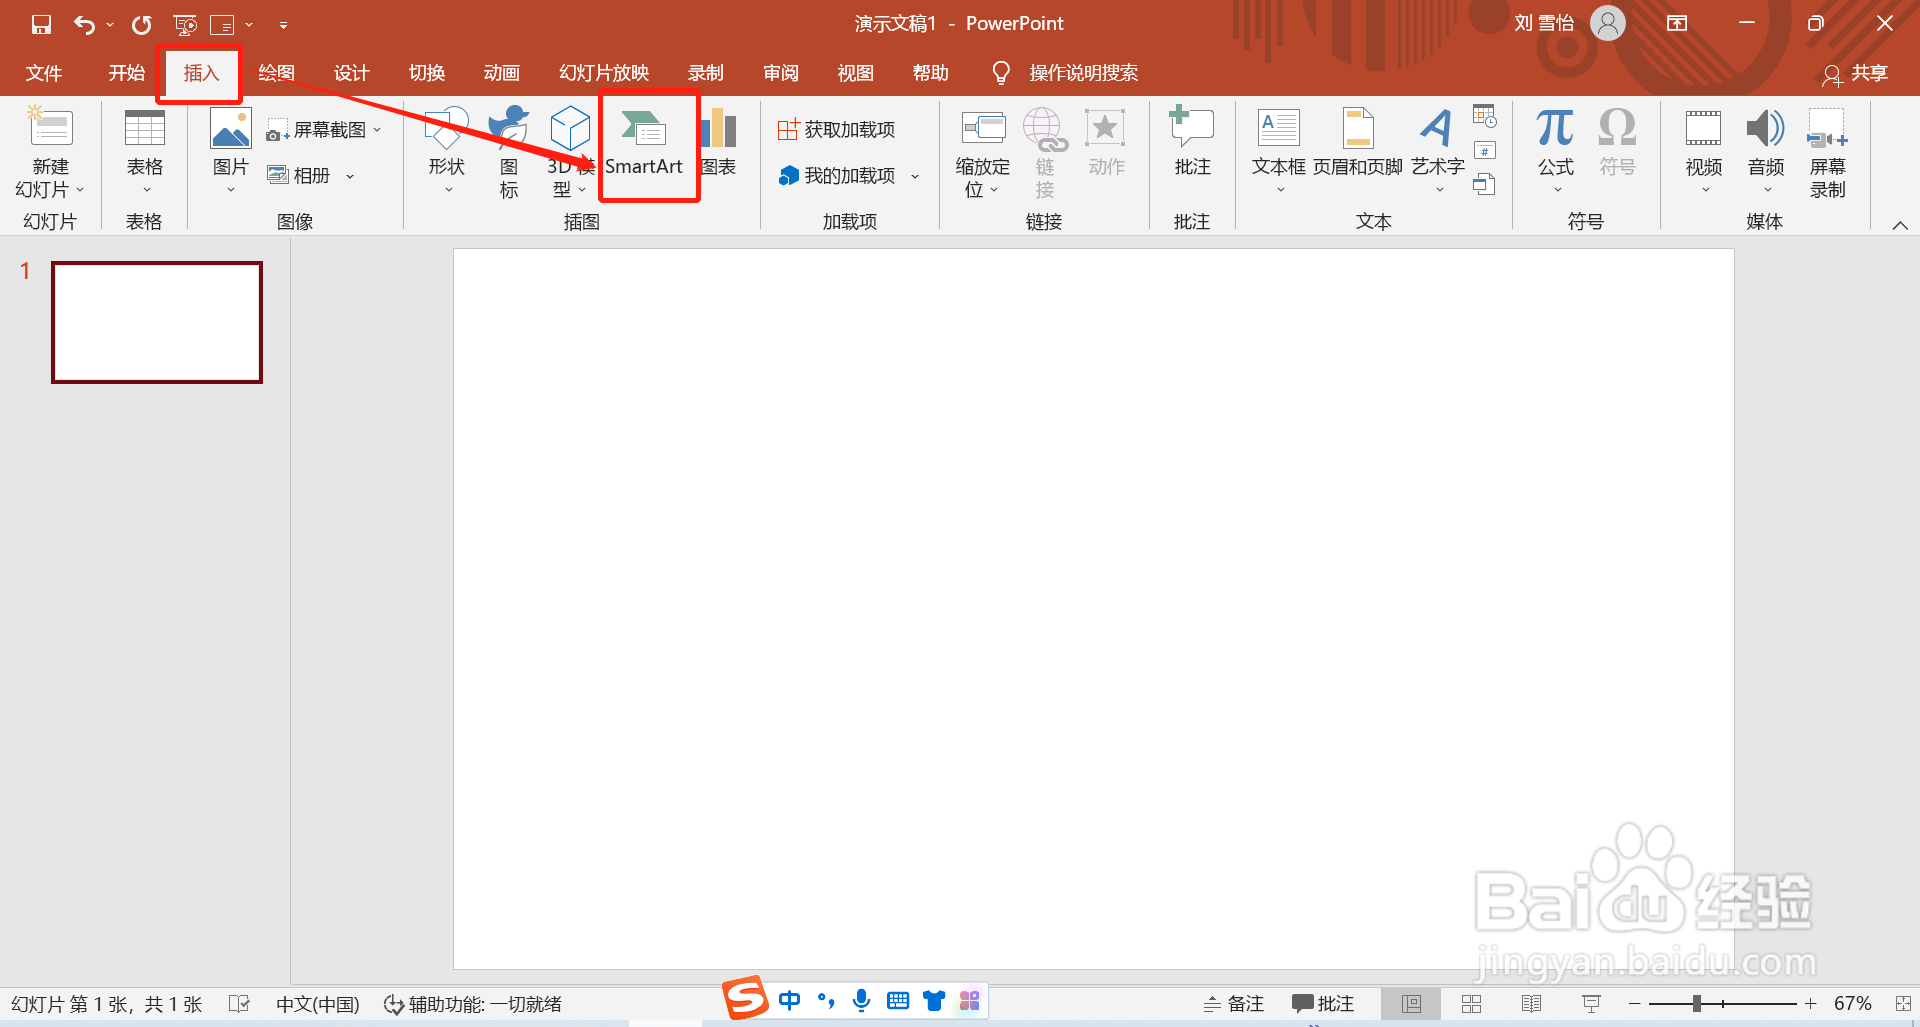Expand the undo history dropdown
Image resolution: width=1920 pixels, height=1027 pixels.
tap(110, 24)
